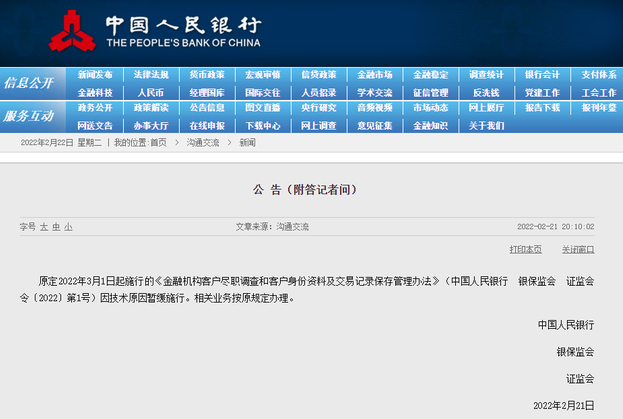Viewport: 623px width, 419px height.
Task: Set font size to 小
Action: tap(68, 227)
